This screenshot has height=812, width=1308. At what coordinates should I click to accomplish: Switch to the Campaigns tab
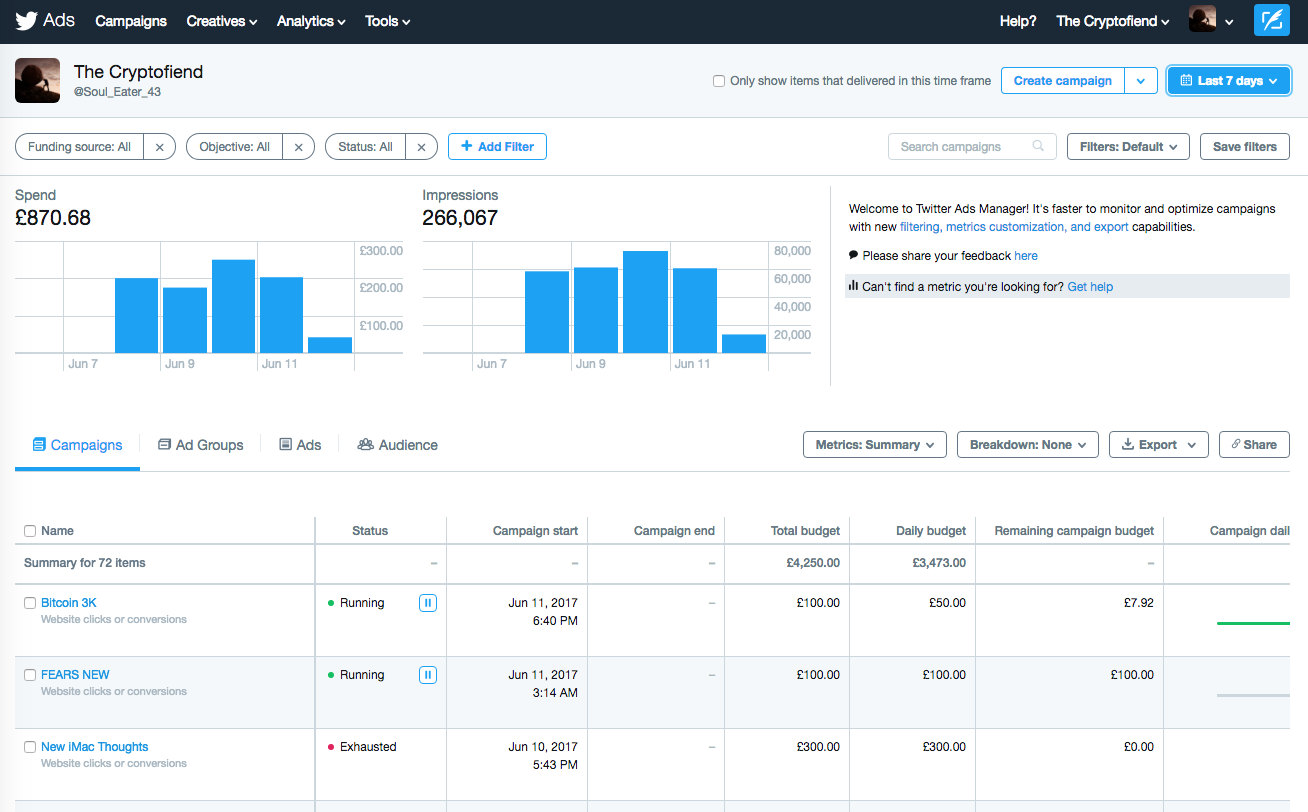point(77,445)
